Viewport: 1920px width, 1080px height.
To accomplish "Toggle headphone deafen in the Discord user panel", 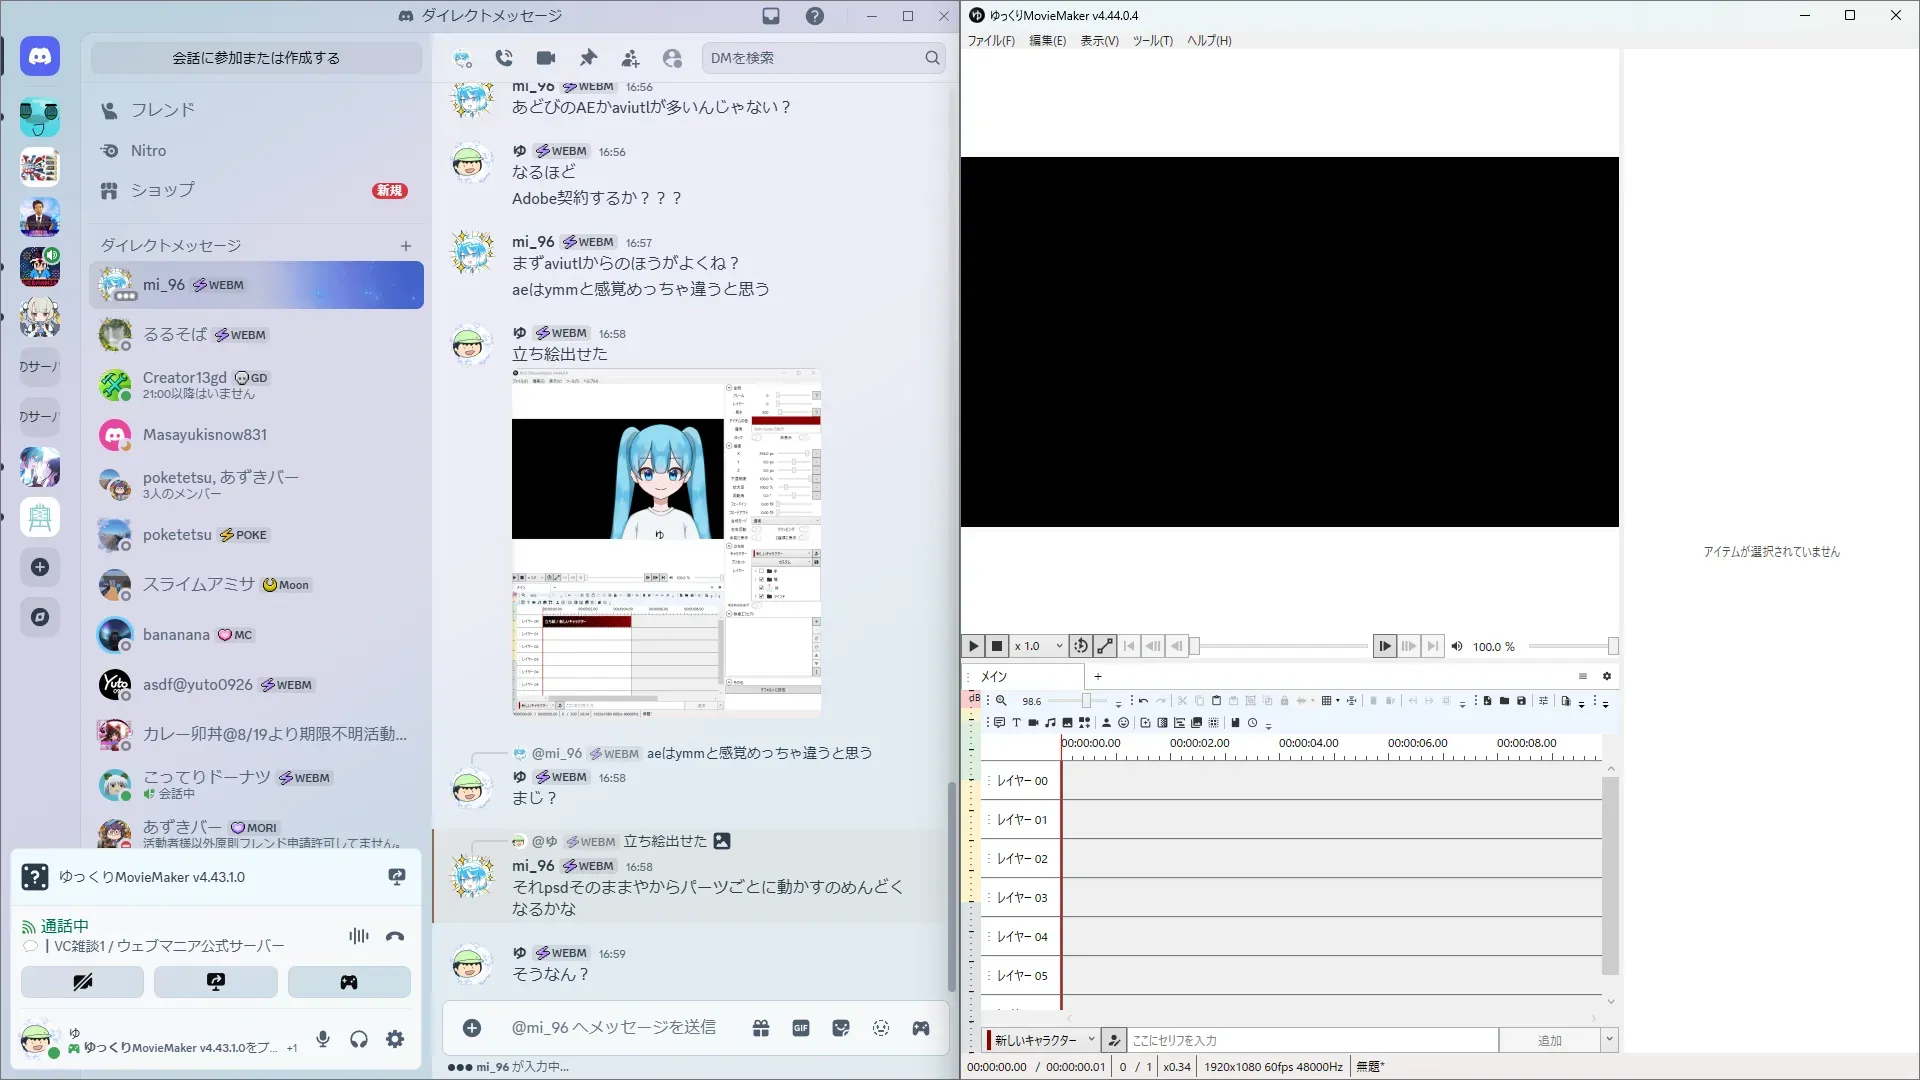I will (359, 1039).
